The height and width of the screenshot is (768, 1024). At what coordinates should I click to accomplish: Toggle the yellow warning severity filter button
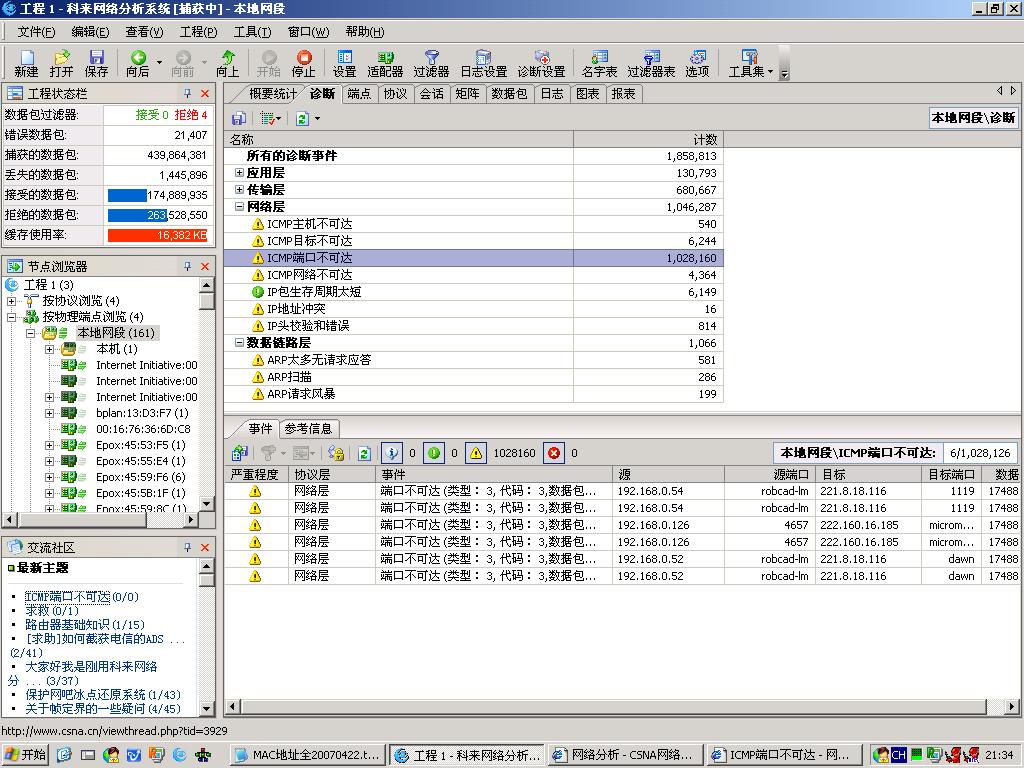tap(476, 453)
